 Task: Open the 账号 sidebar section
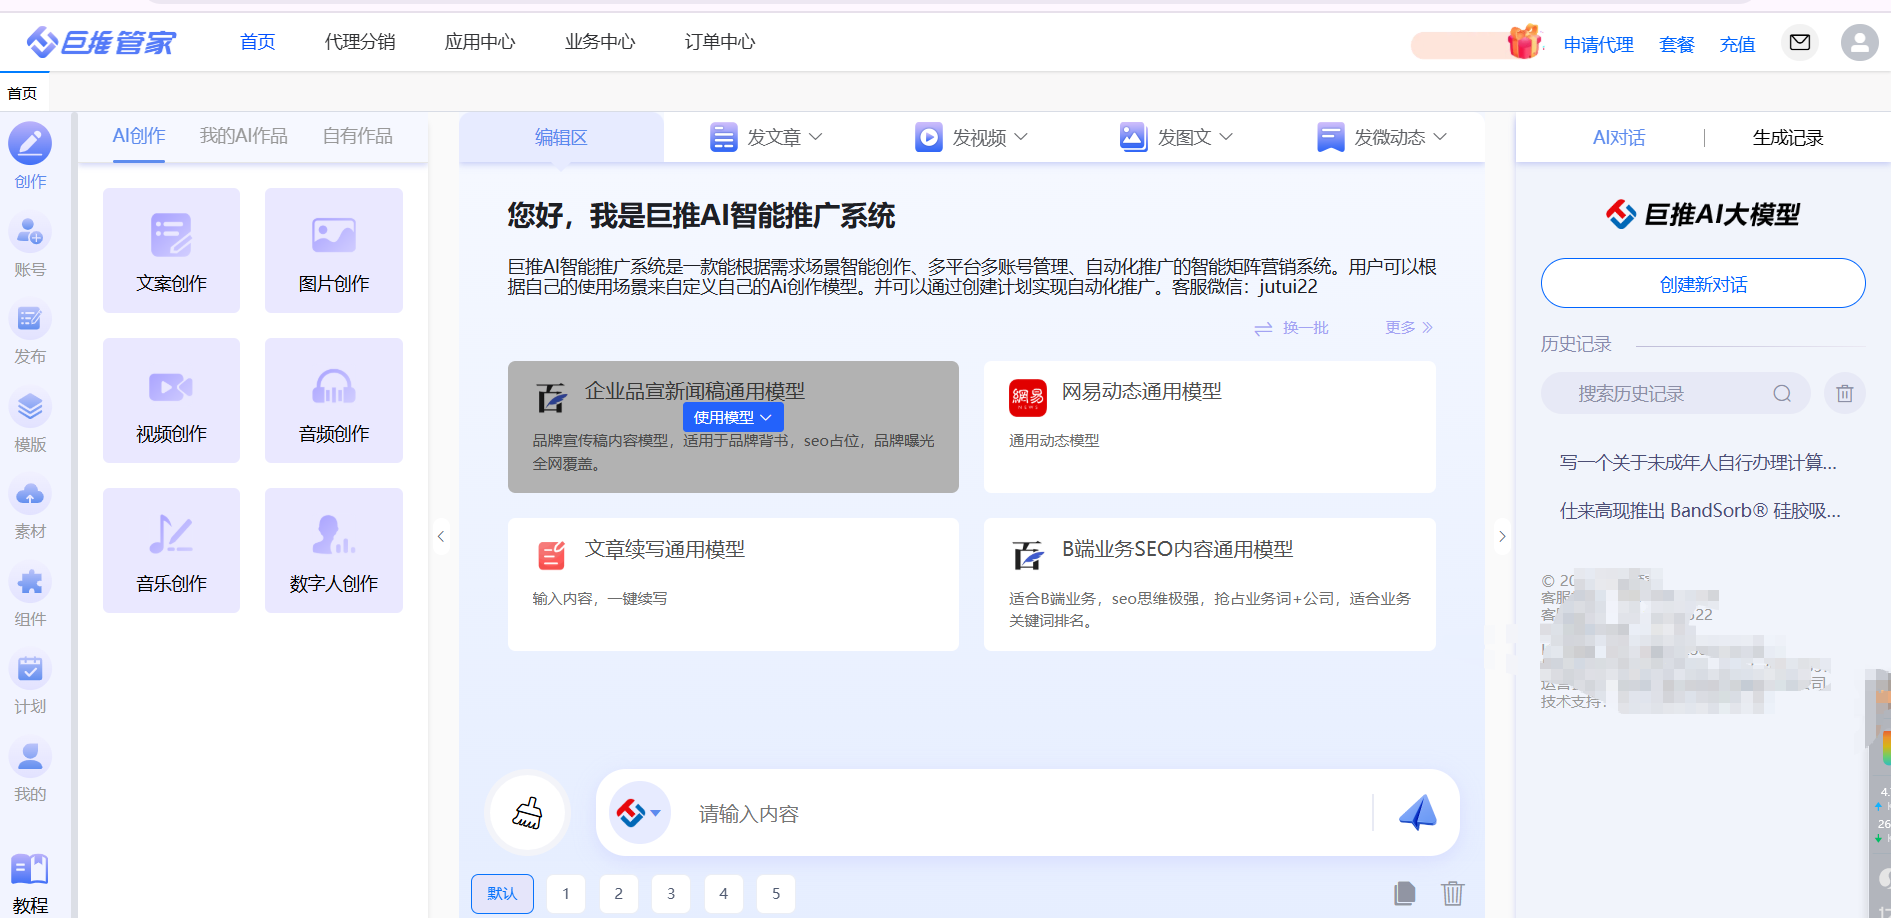(30, 245)
